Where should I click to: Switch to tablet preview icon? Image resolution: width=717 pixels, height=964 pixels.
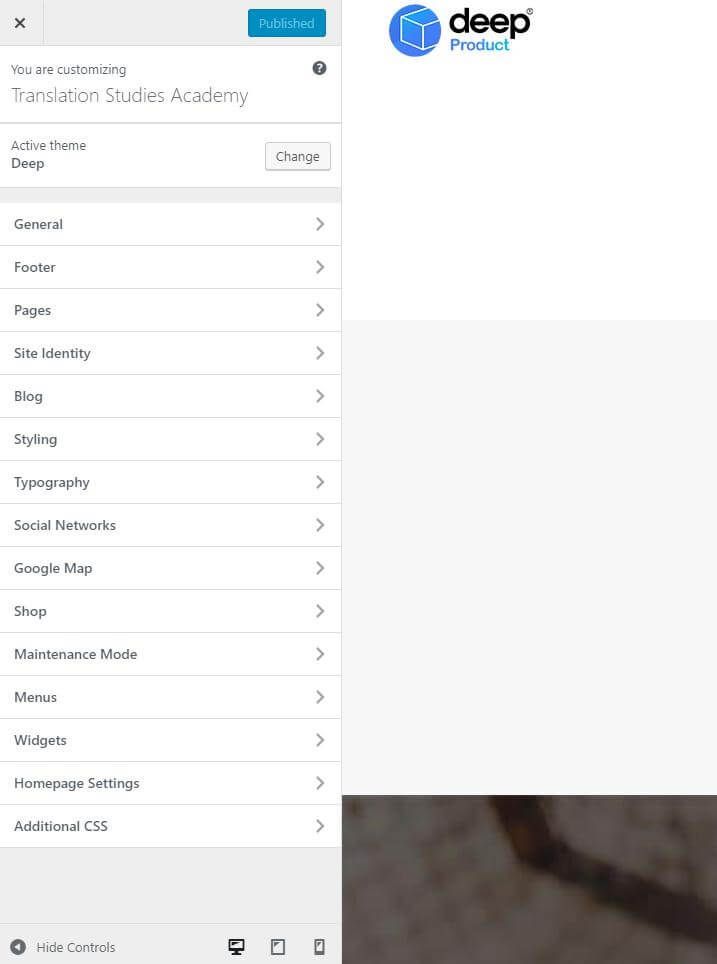click(278, 947)
